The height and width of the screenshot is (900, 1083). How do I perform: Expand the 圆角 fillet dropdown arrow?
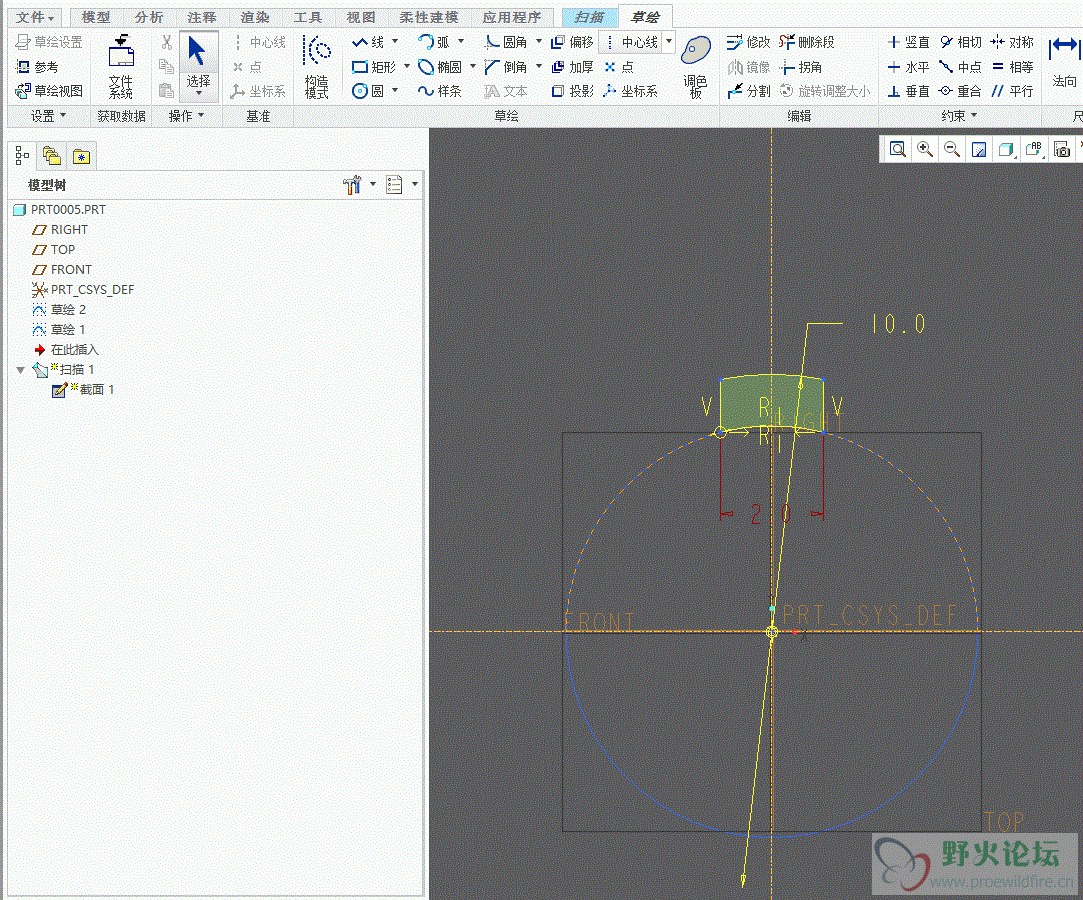click(x=539, y=41)
